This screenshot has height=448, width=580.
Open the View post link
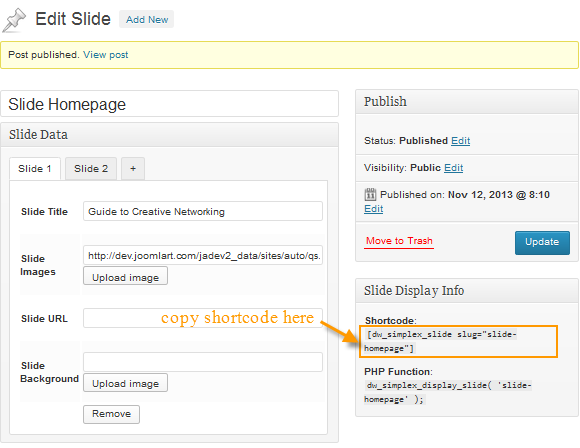coord(105,55)
